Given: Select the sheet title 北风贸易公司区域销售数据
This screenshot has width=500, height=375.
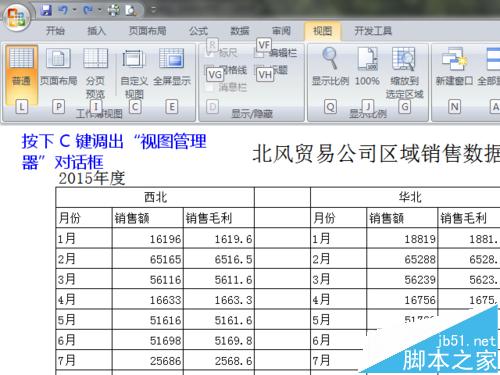Looking at the screenshot, I should (376, 154).
